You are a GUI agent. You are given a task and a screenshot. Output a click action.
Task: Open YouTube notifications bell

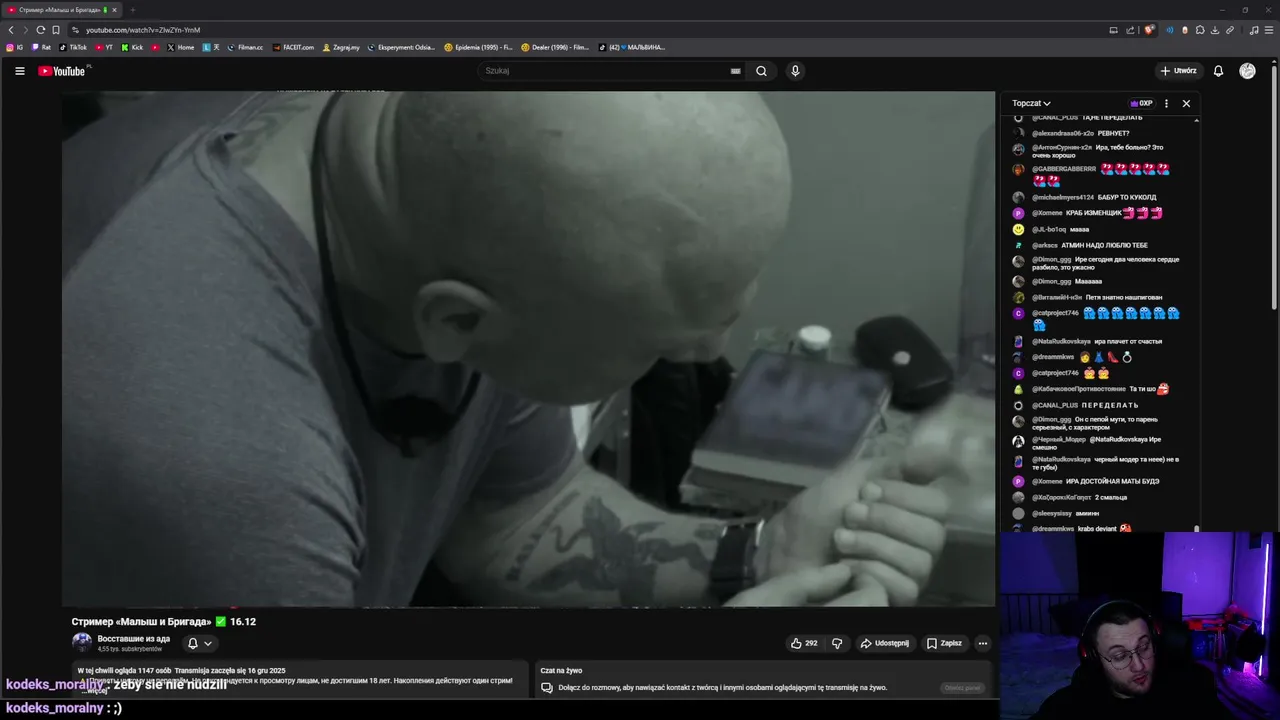1218,71
